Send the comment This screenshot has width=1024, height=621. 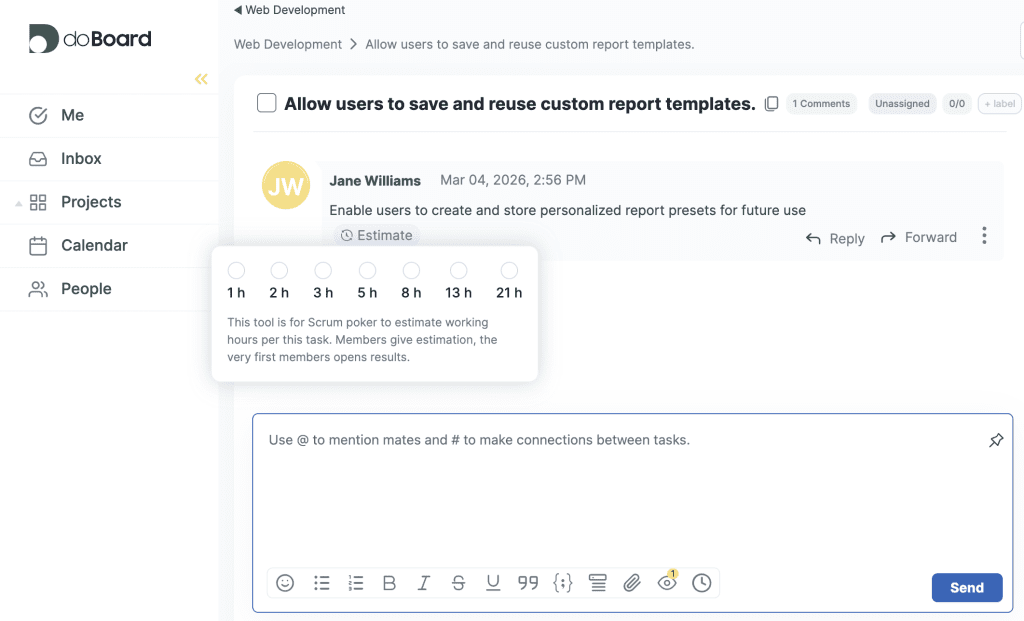pyautogui.click(x=966, y=588)
